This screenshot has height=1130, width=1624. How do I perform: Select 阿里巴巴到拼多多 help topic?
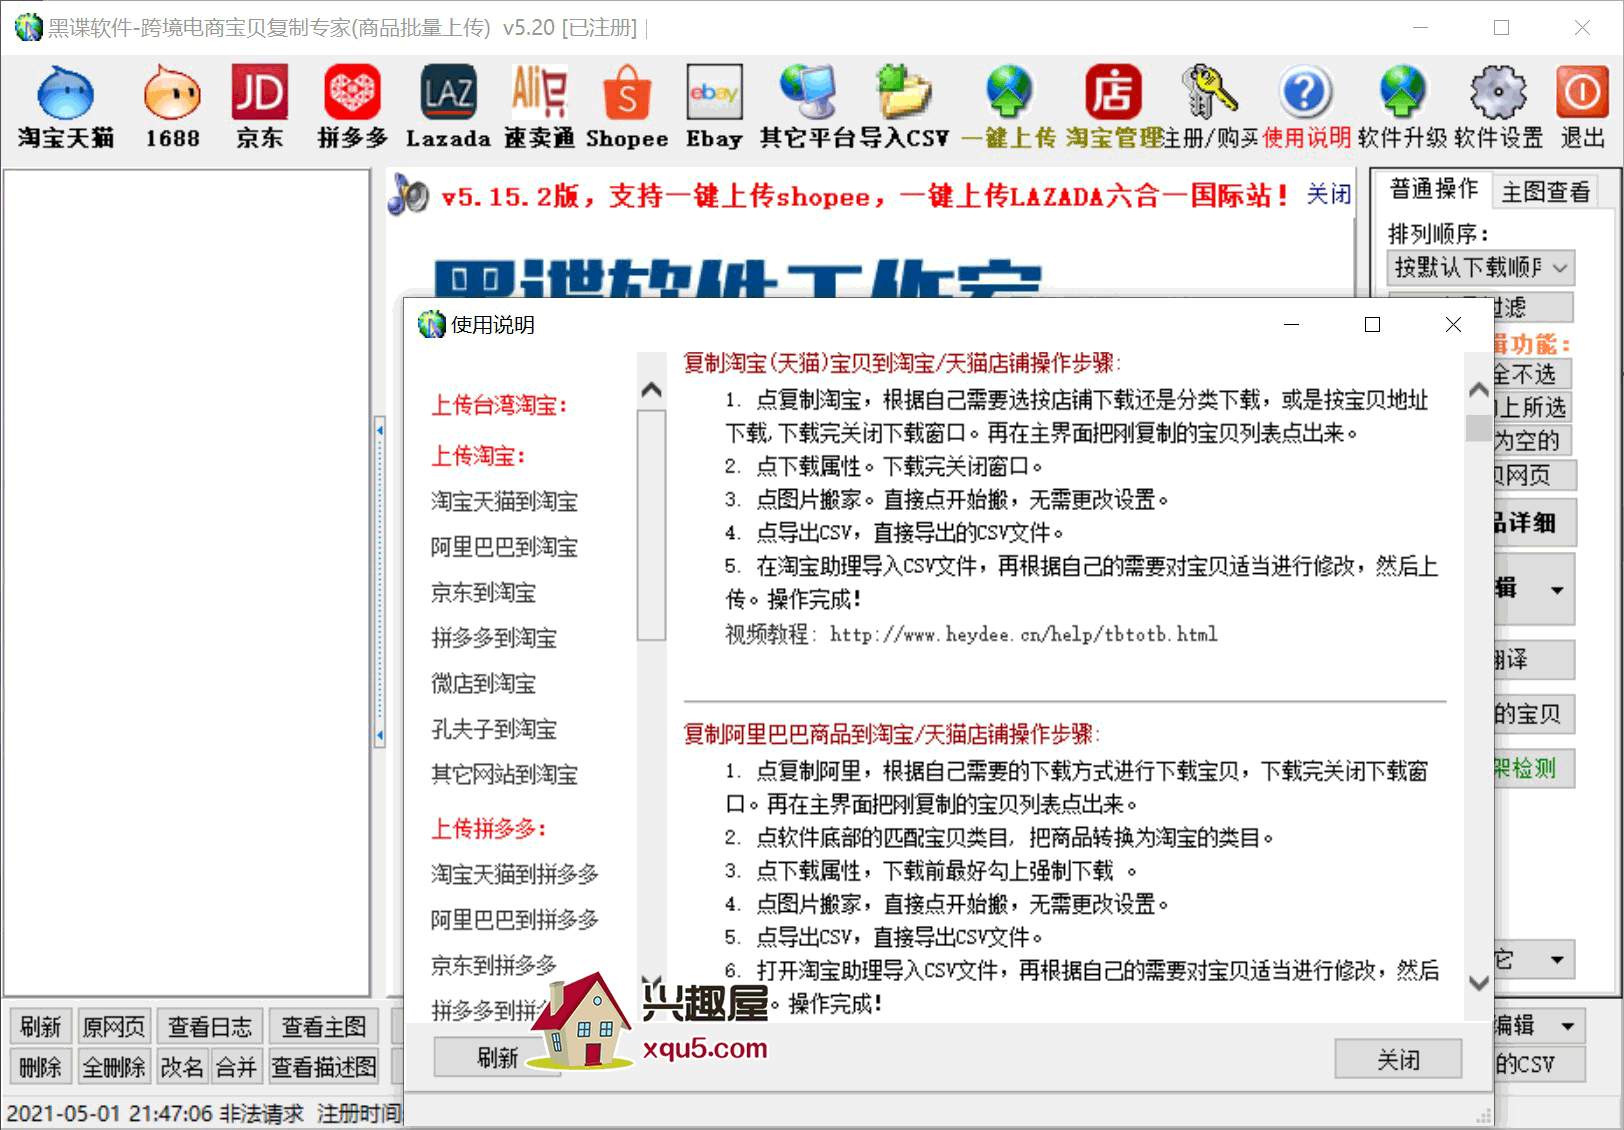pos(515,920)
